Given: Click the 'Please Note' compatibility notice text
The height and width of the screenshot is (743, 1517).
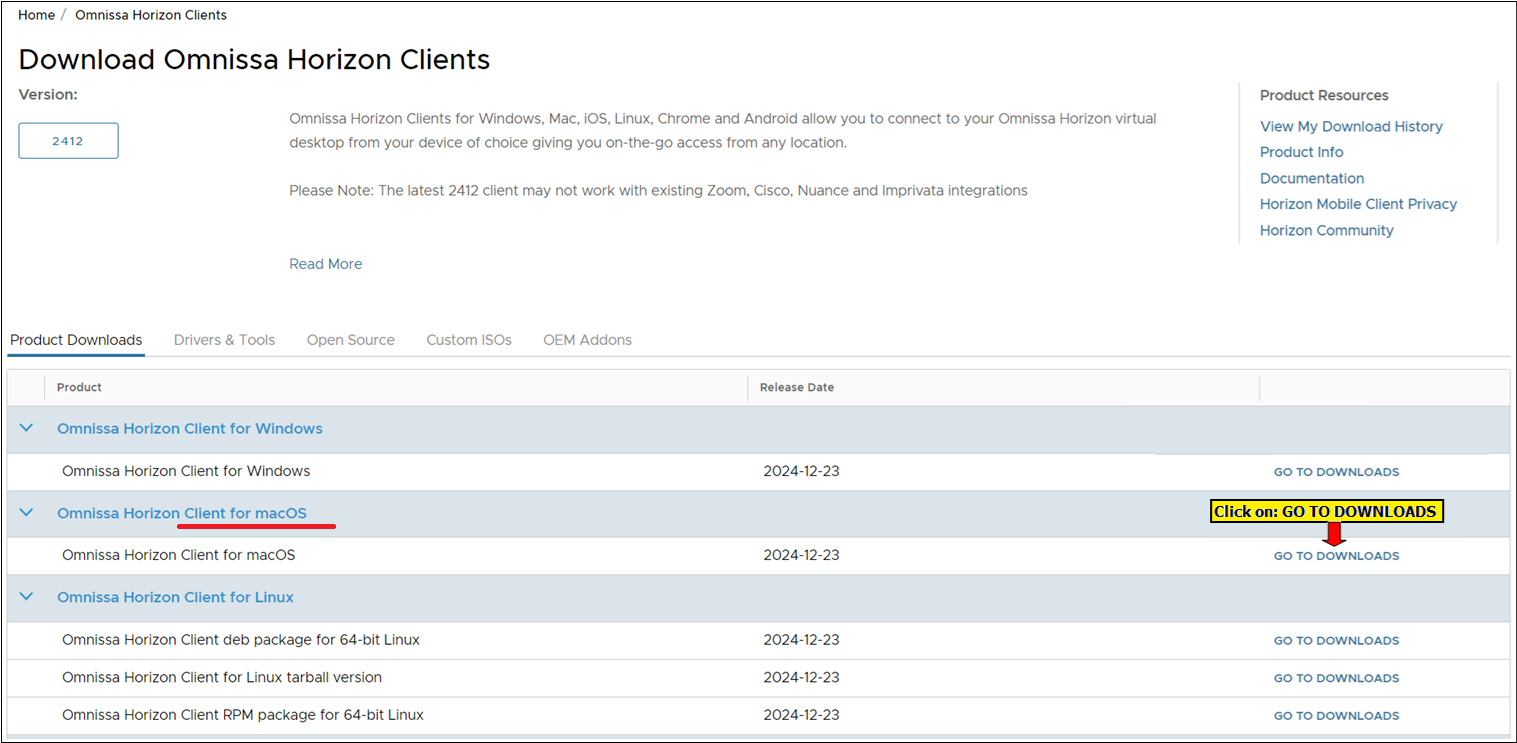Looking at the screenshot, I should 658,190.
